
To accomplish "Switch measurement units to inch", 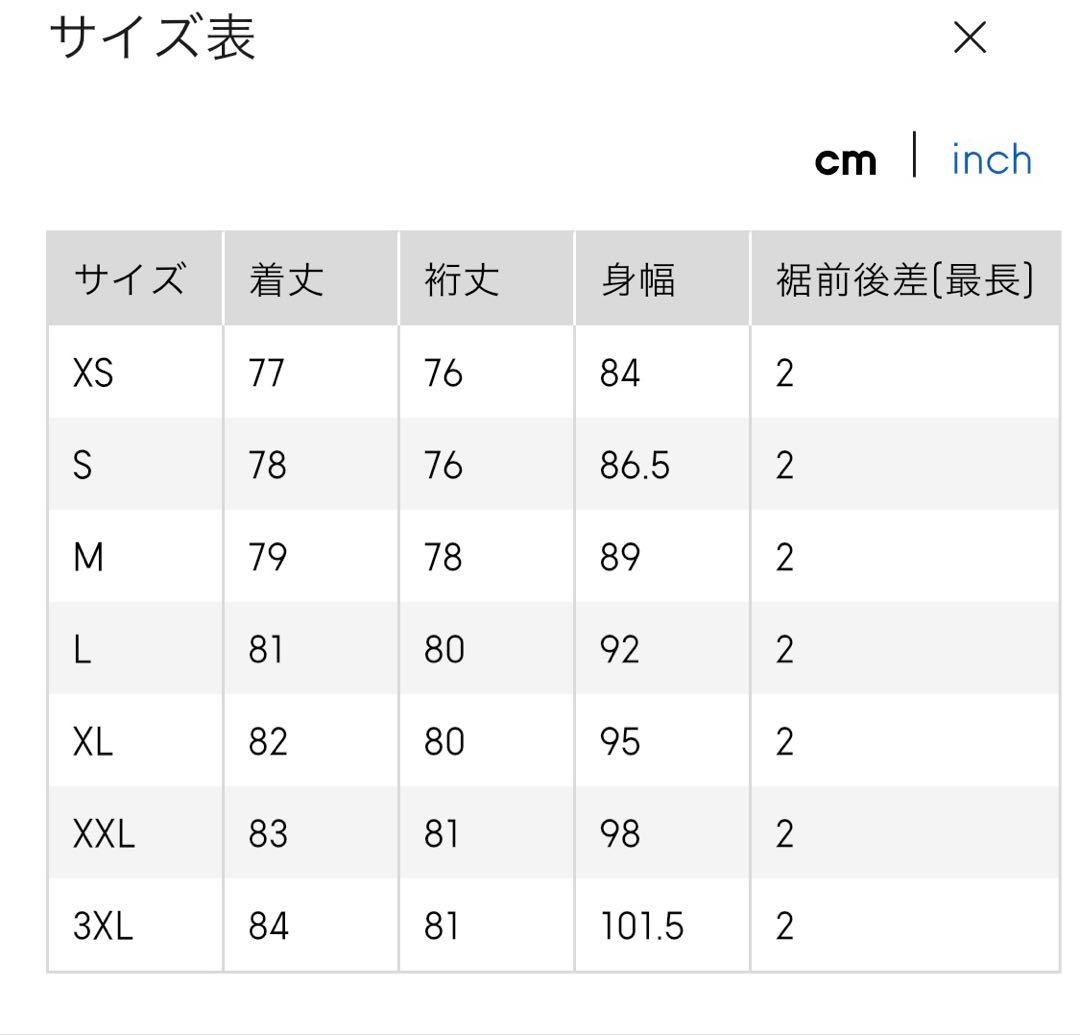I will tap(991, 160).
